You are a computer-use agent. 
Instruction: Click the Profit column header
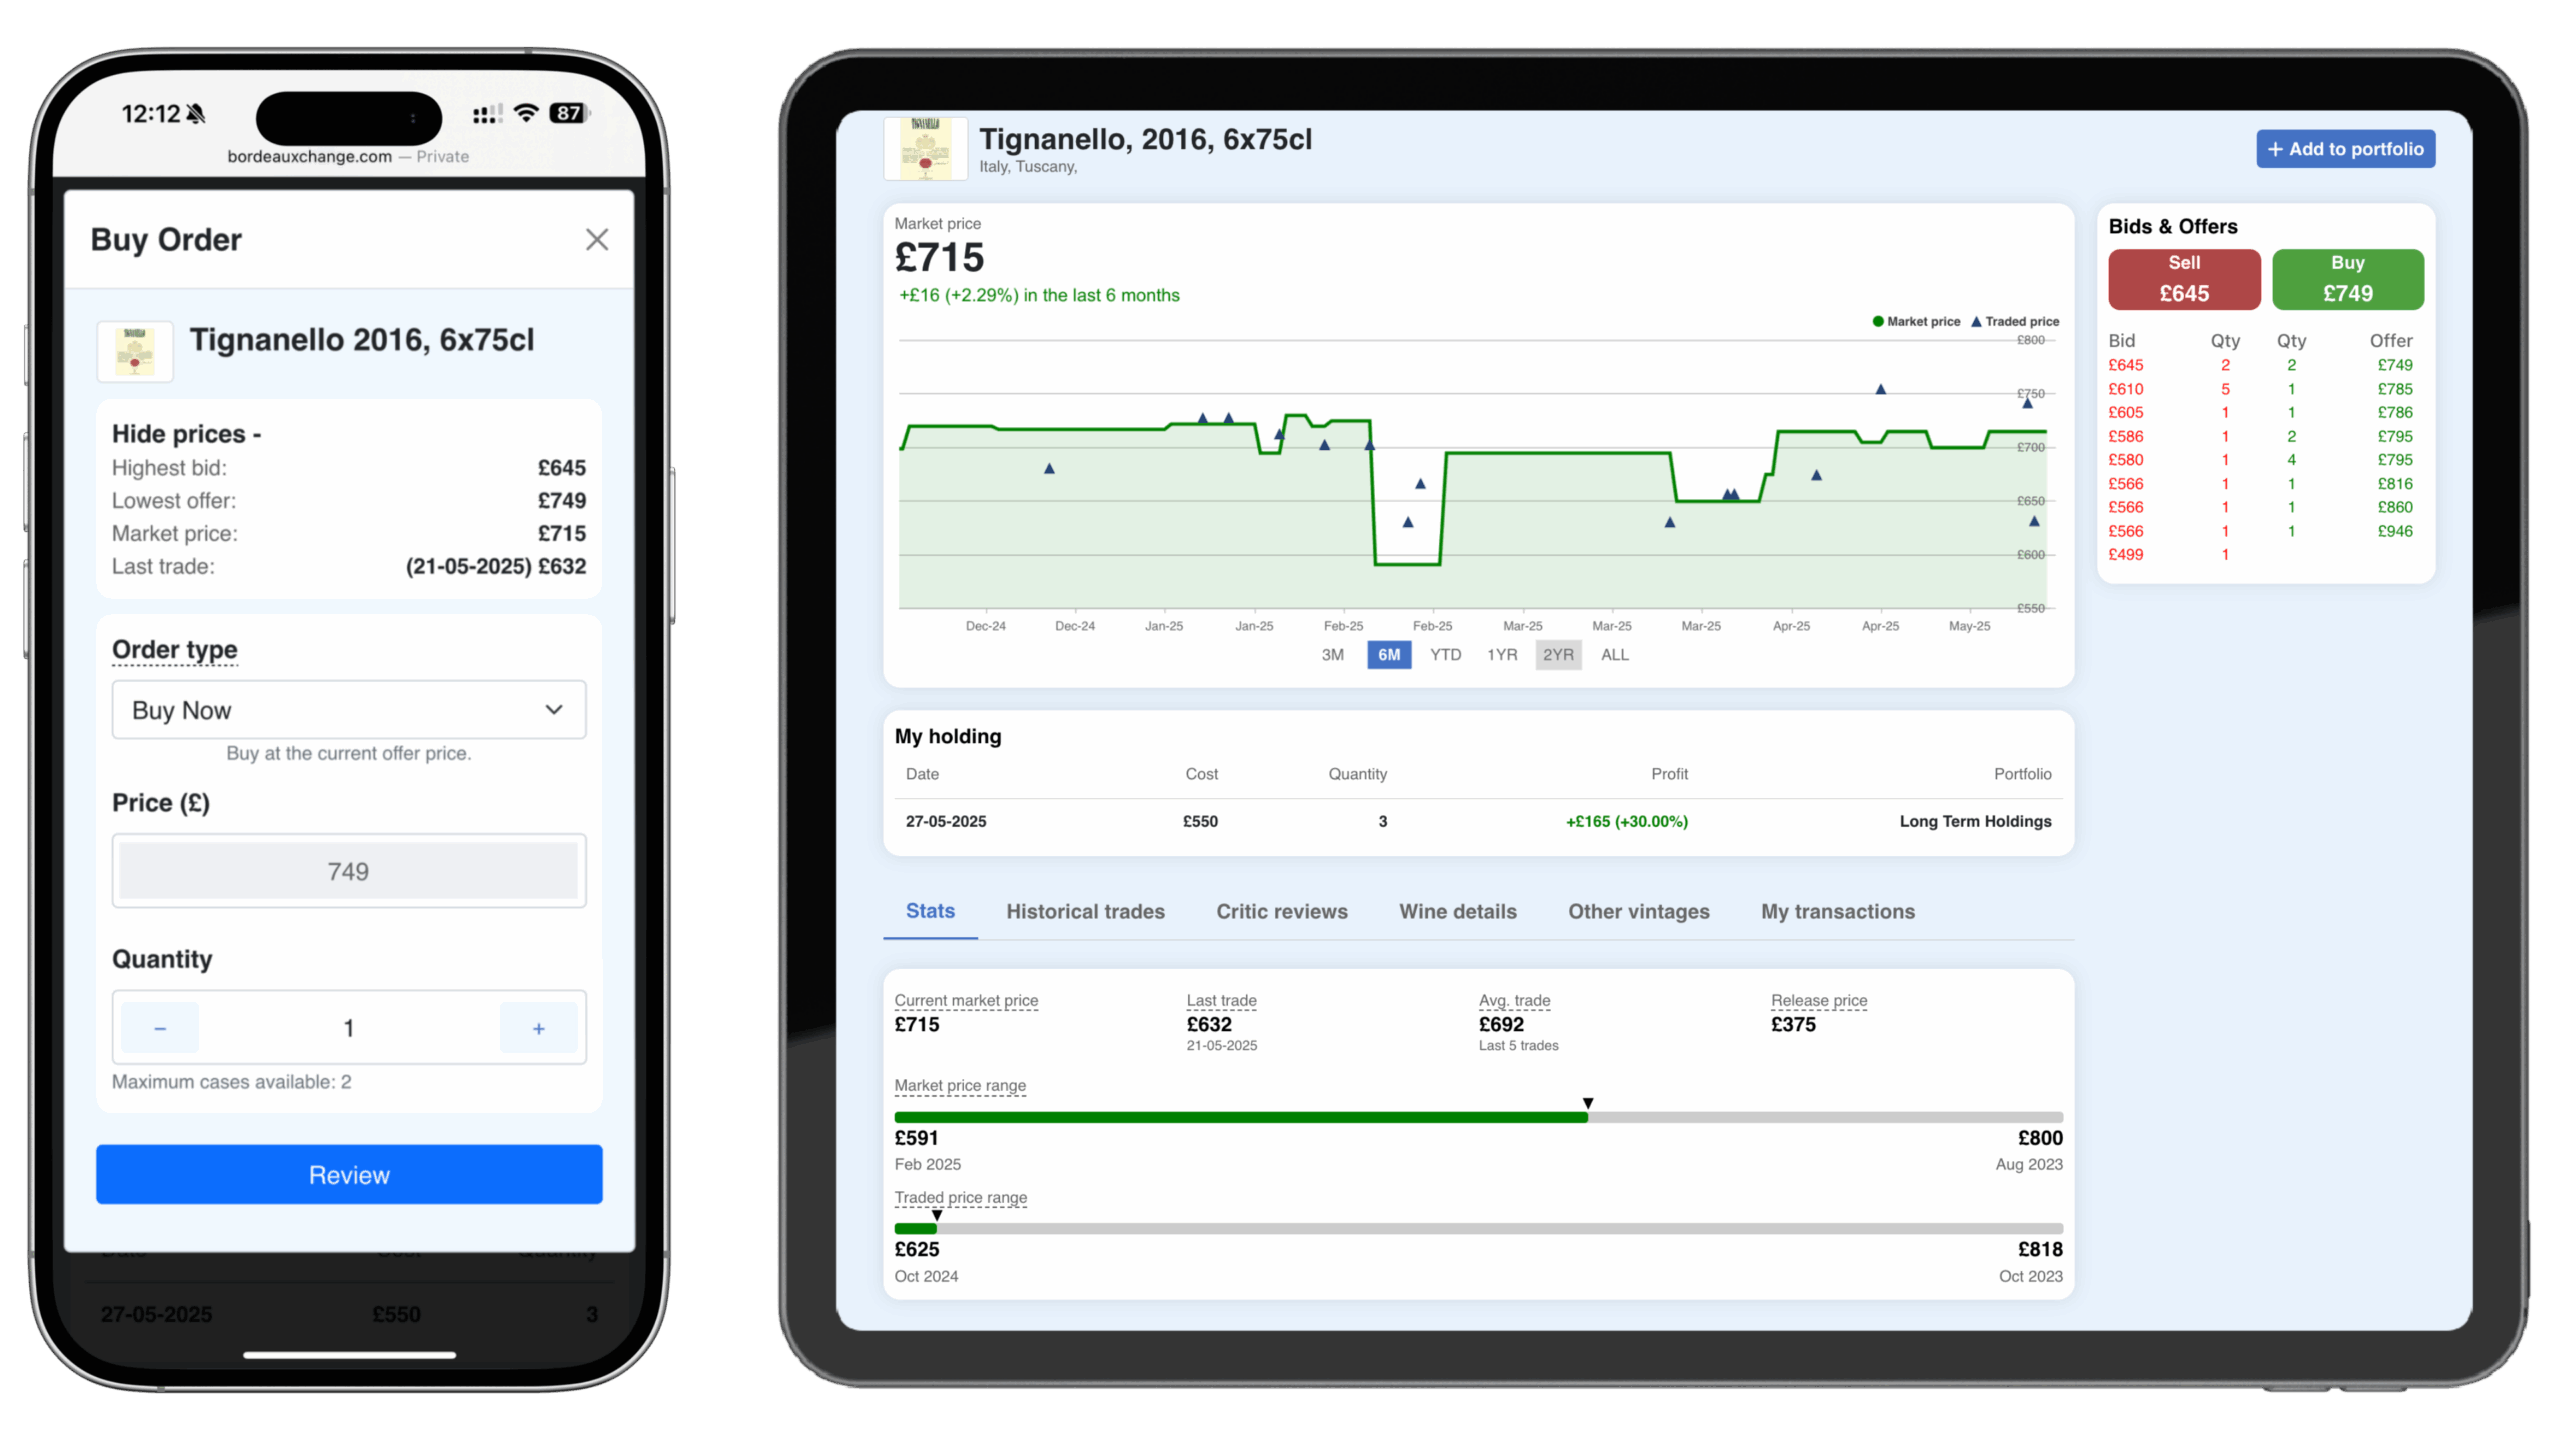[x=1668, y=774]
